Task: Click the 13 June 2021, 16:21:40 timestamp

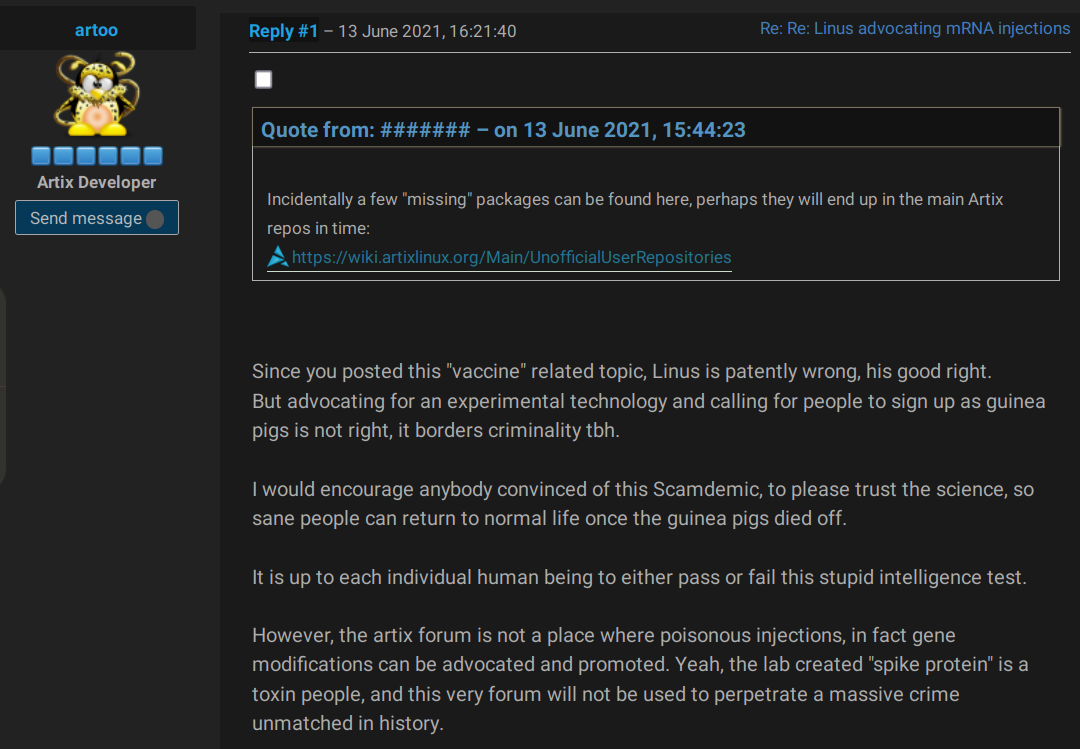Action: click(427, 31)
